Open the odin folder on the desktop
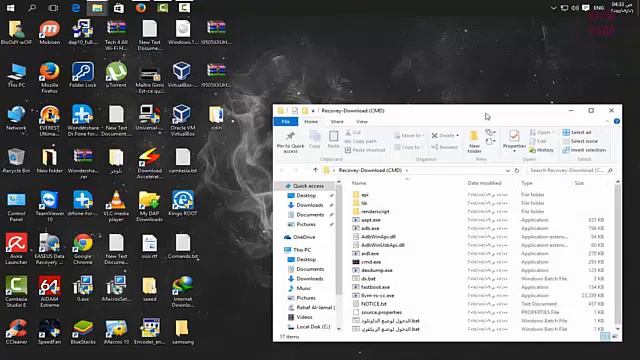Viewport: 640px width, 360px height. [216, 118]
